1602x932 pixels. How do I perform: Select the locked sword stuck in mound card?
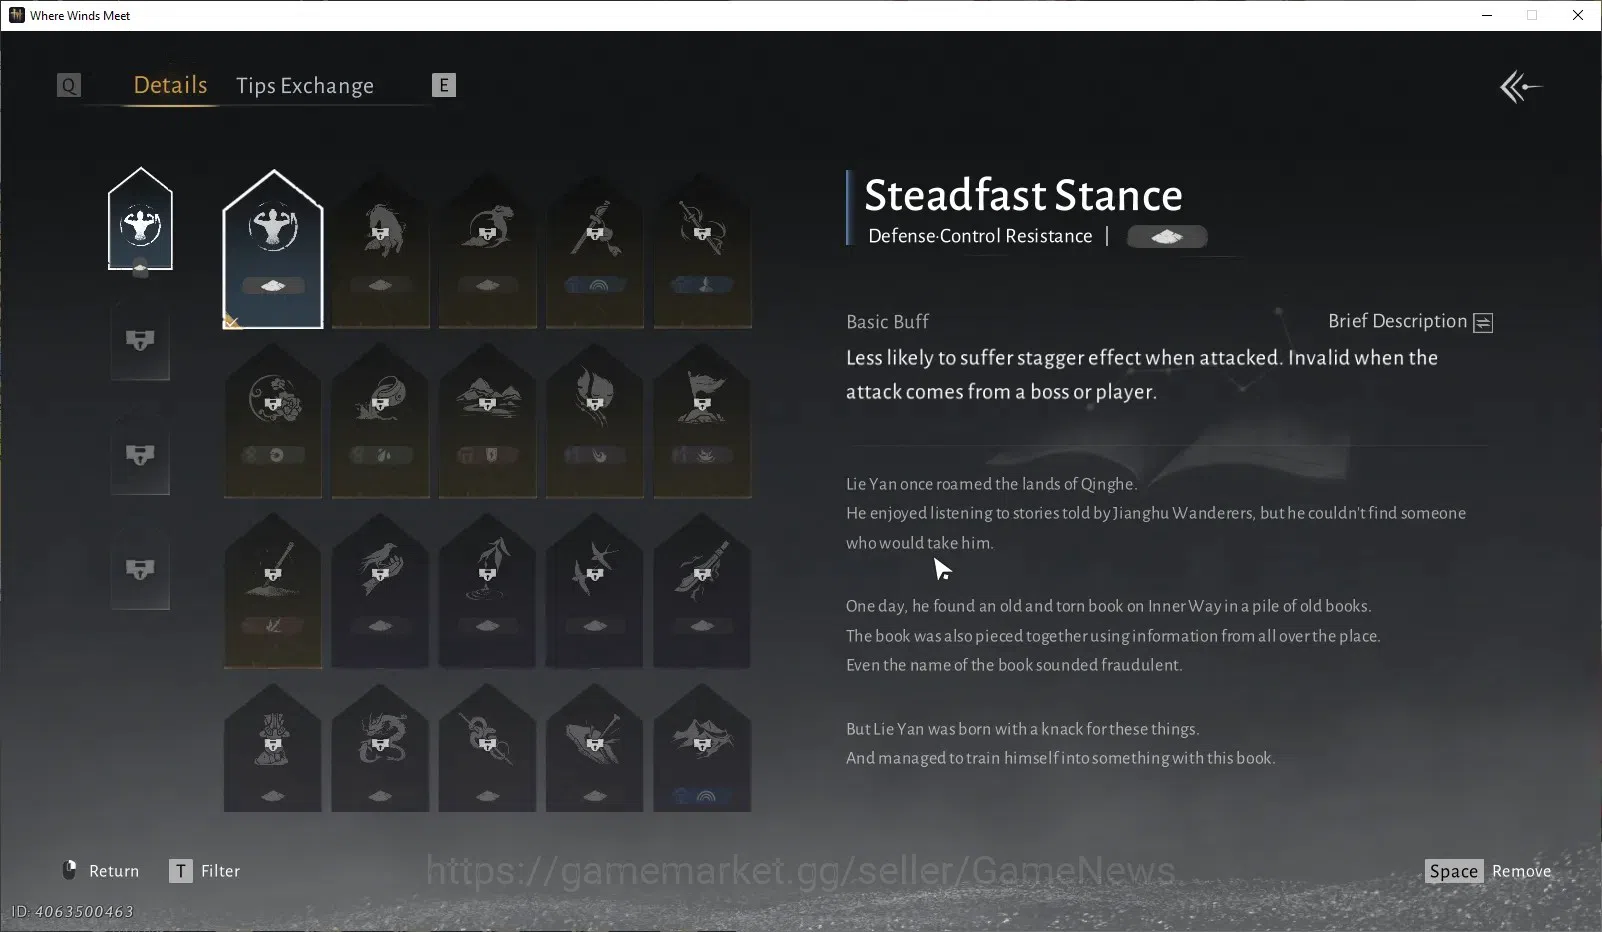pos(273,590)
